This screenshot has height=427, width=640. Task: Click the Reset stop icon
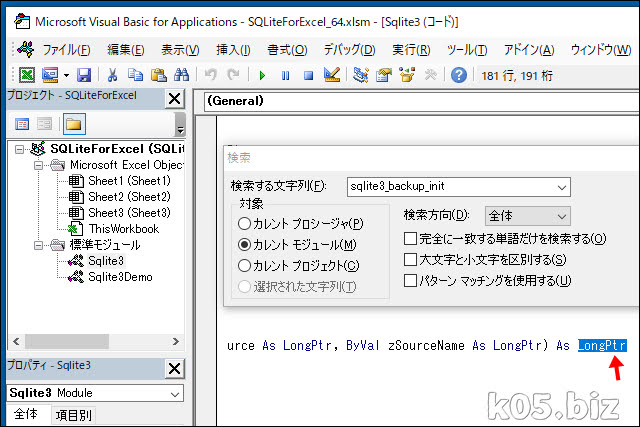309,76
